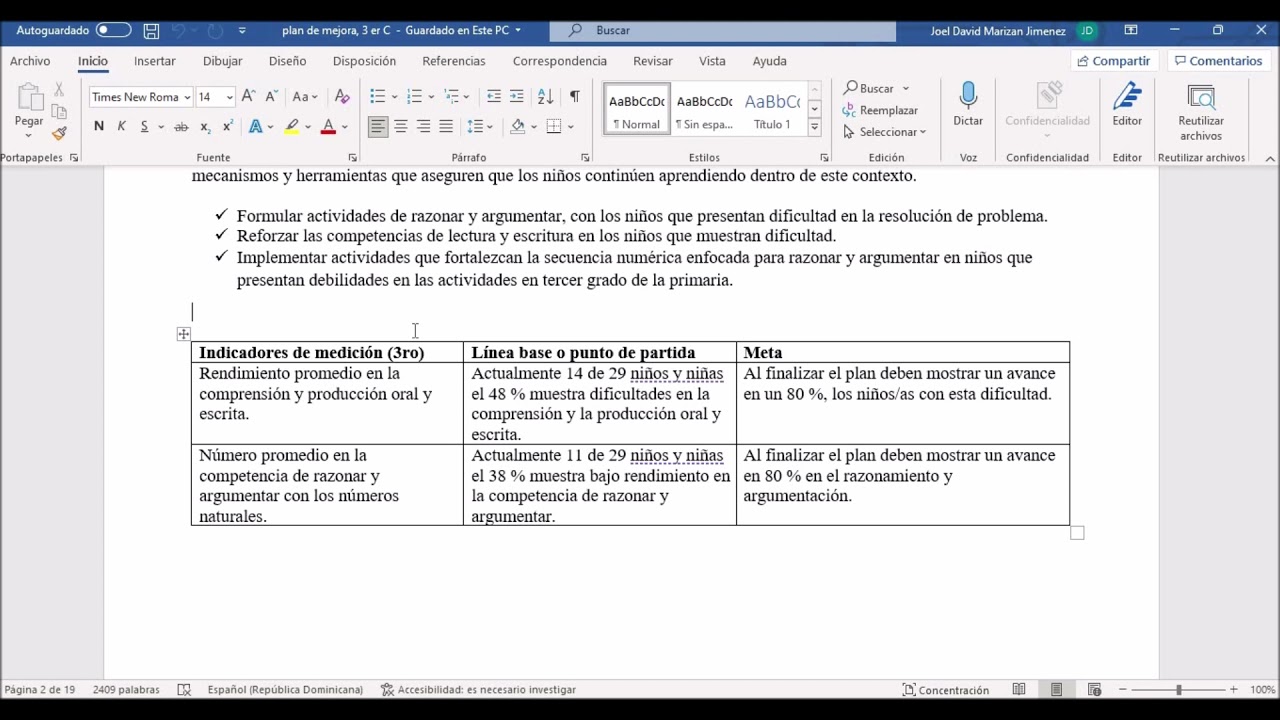Select Align left
Image resolution: width=1280 pixels, height=720 pixels.
377,126
